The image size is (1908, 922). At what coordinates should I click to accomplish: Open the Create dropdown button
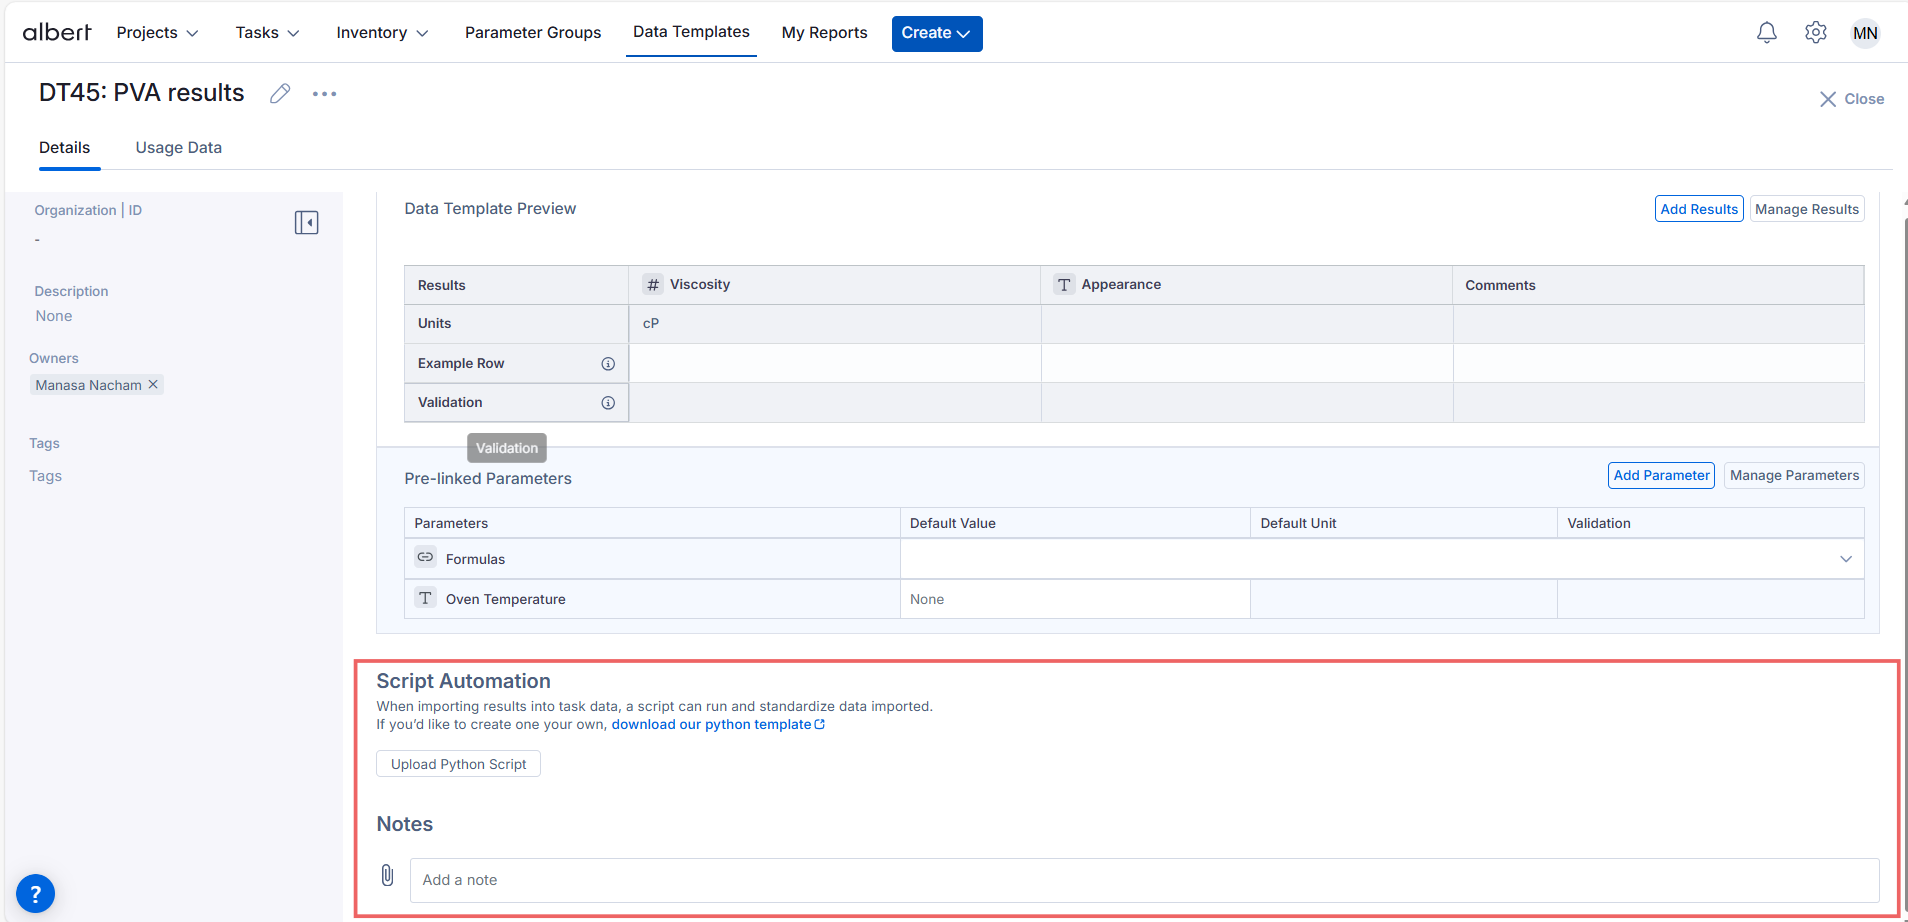[x=936, y=33]
